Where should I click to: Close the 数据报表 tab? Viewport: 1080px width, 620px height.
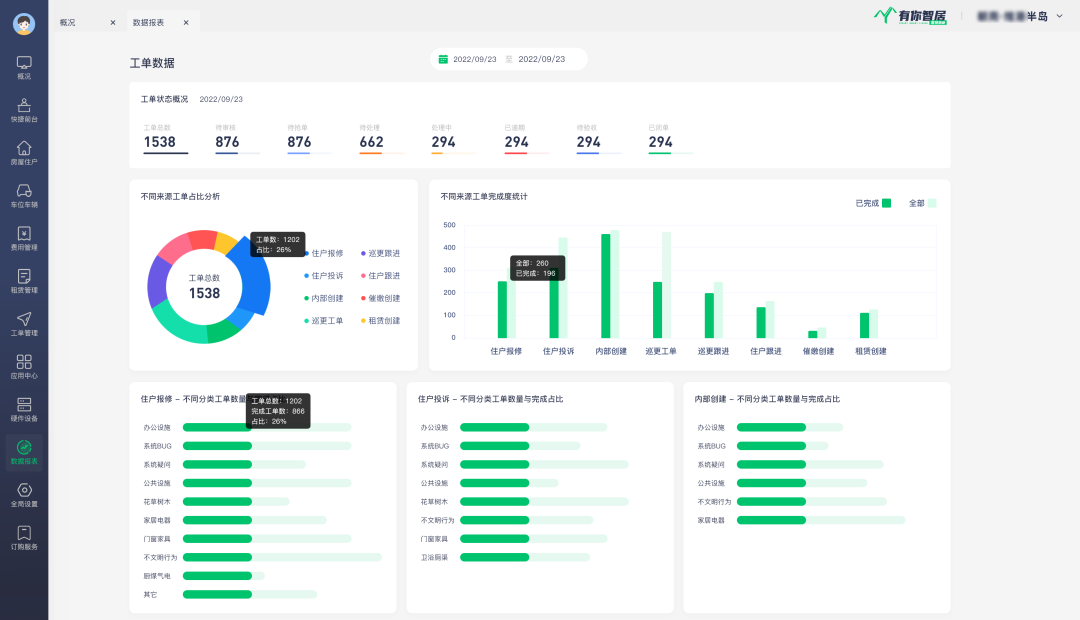click(x=186, y=23)
